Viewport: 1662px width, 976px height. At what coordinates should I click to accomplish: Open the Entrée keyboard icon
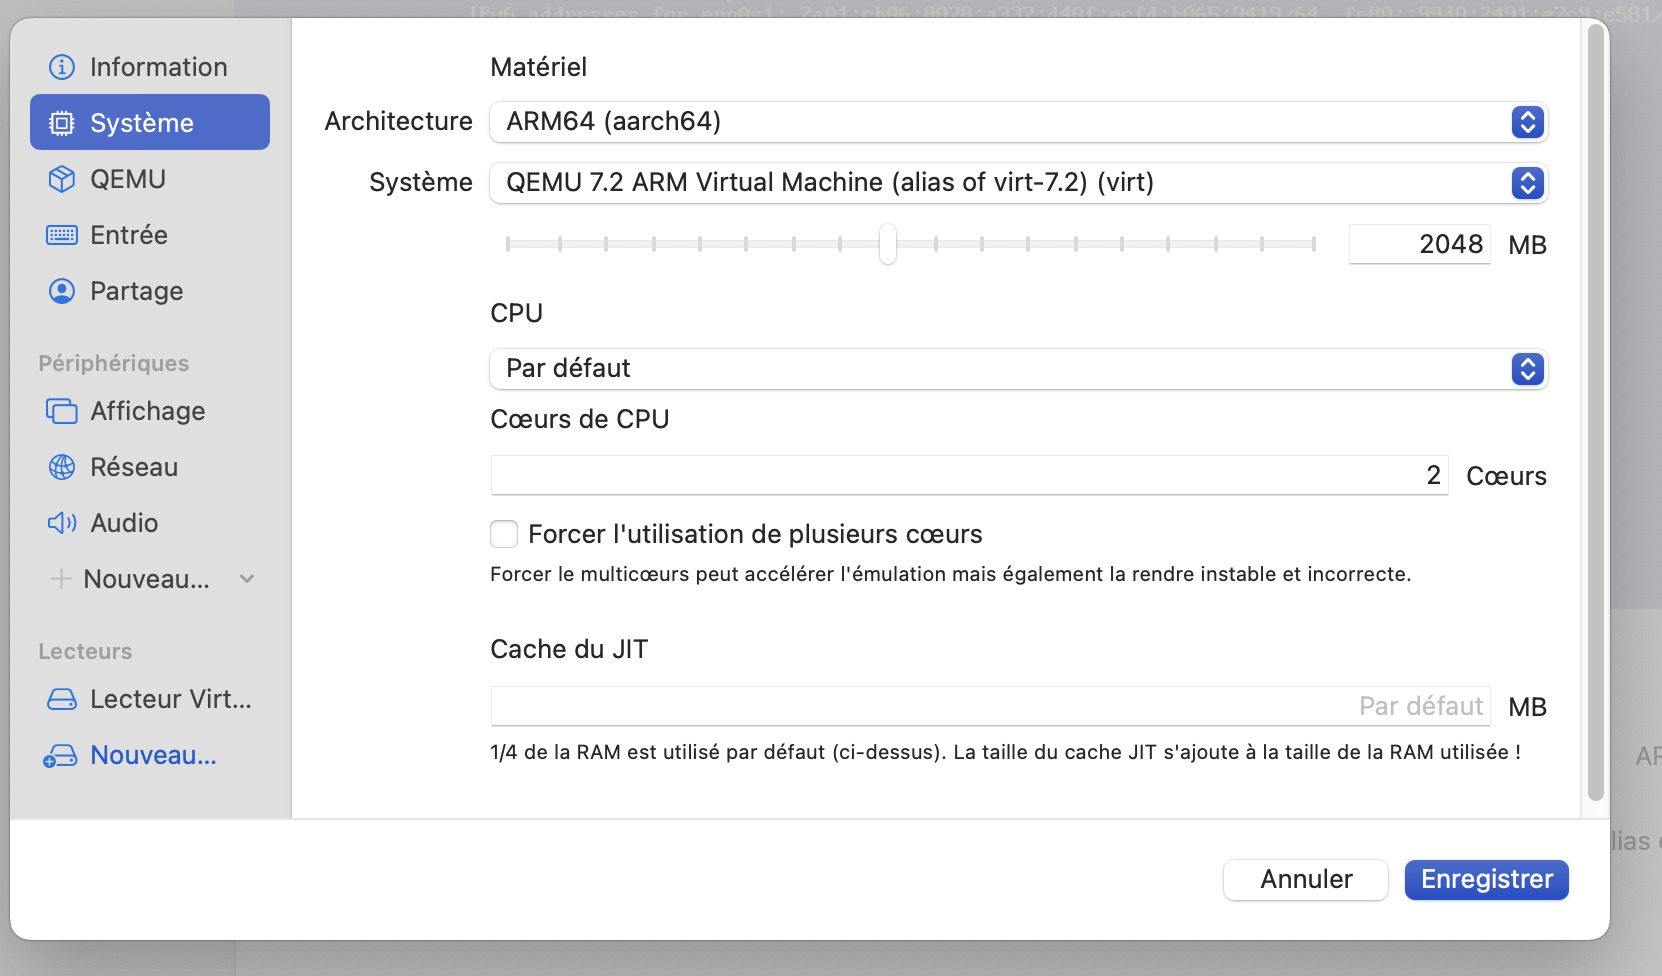62,235
